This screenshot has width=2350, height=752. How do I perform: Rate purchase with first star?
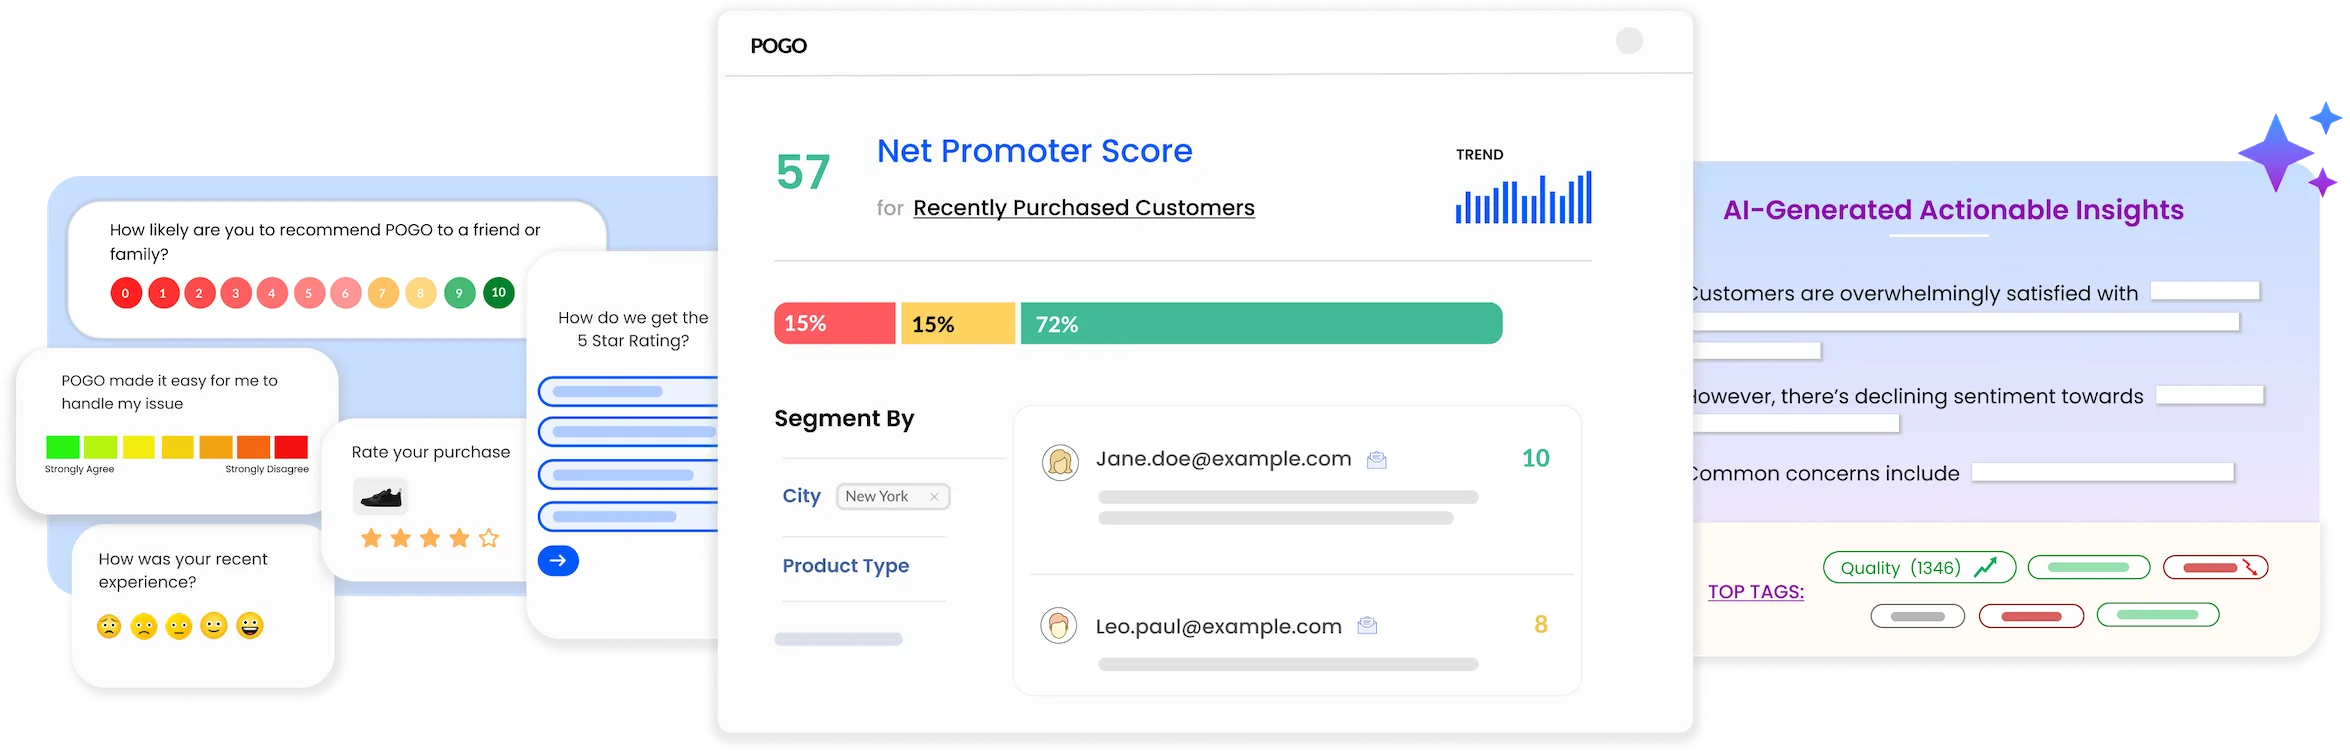click(x=371, y=538)
